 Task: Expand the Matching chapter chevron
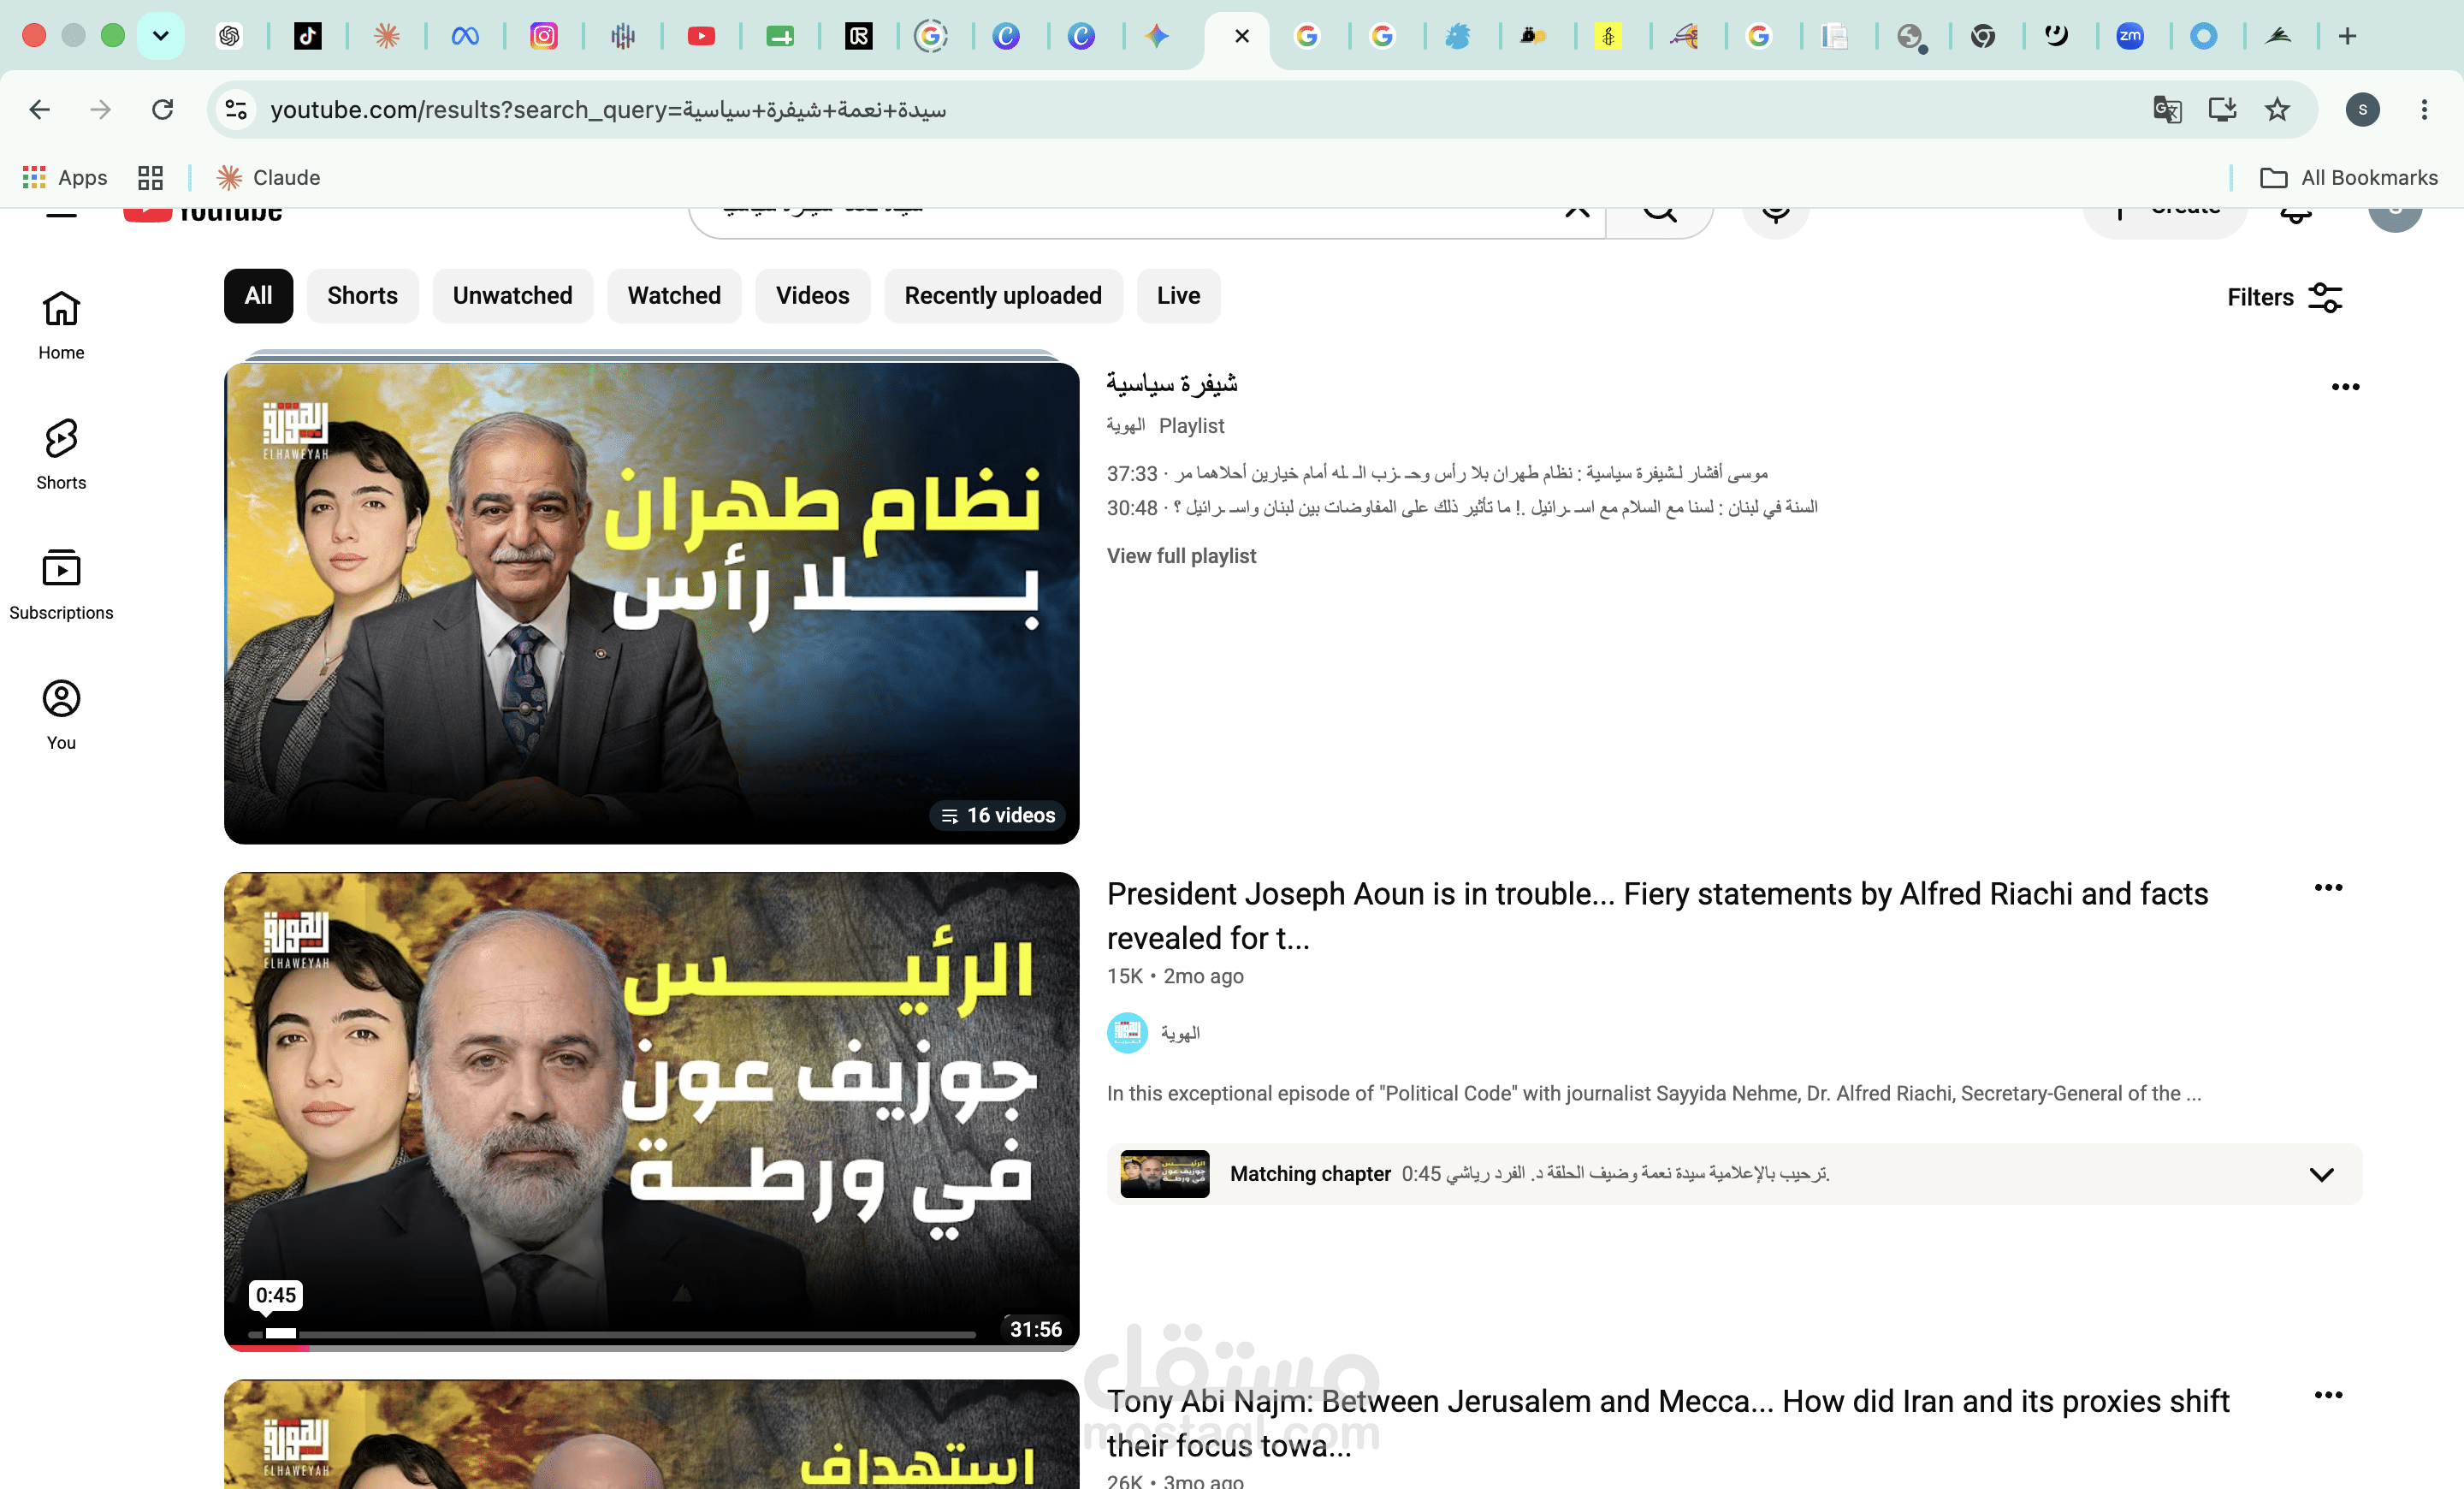(2322, 1174)
